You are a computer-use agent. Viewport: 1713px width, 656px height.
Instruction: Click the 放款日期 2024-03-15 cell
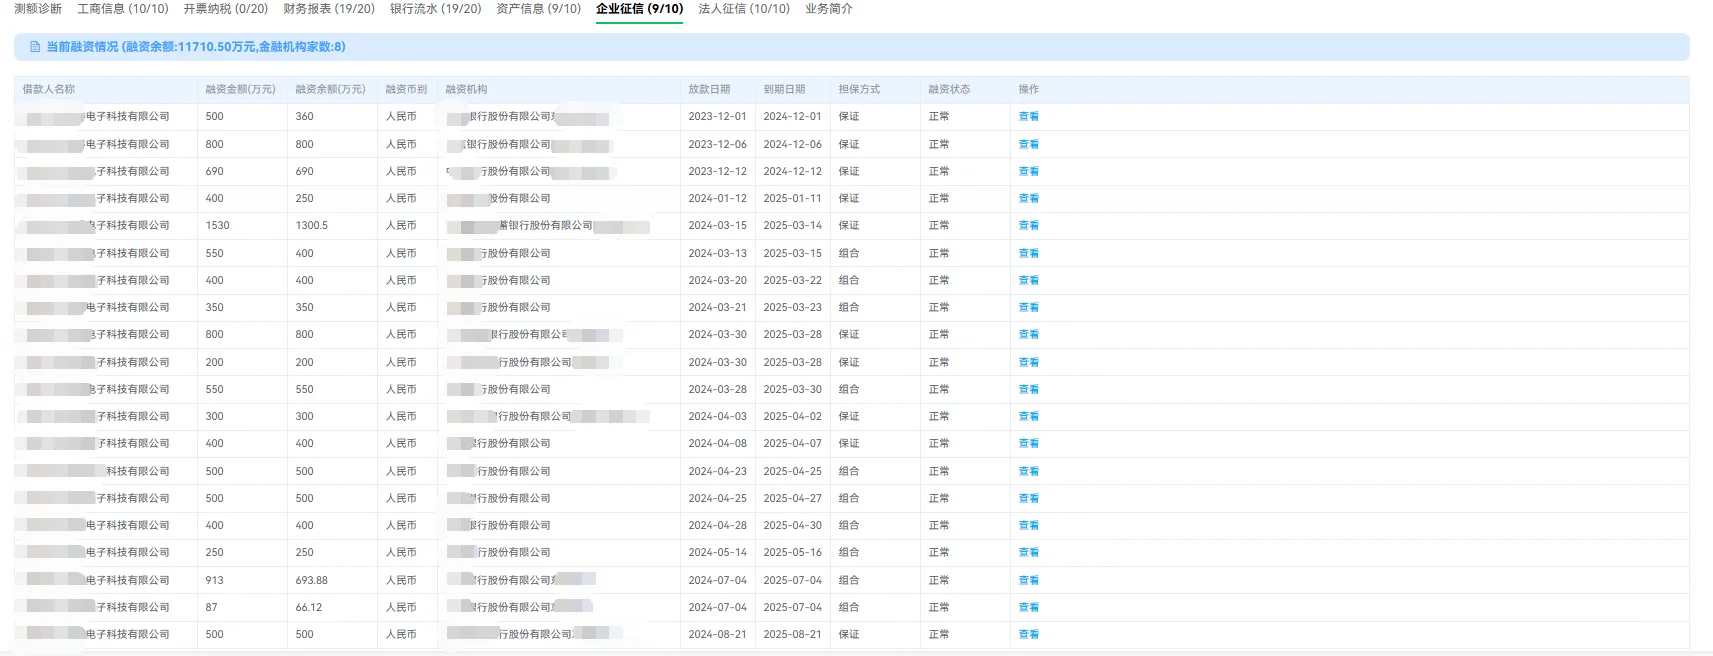coord(718,226)
